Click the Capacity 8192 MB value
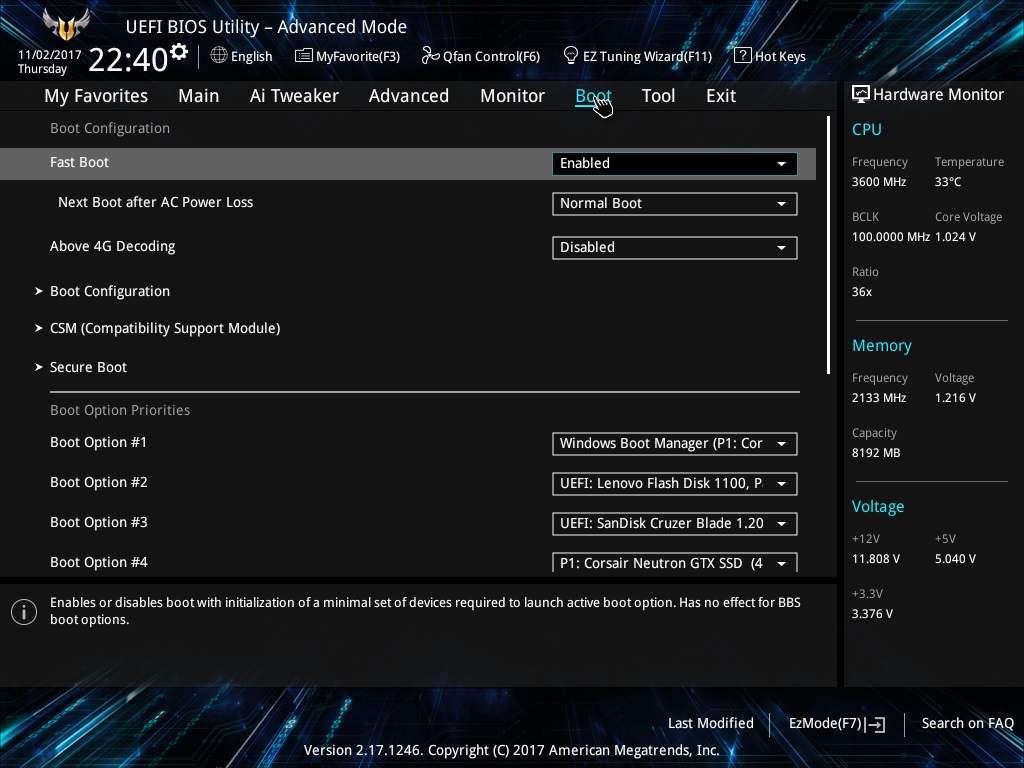The image size is (1024, 768). [876, 453]
